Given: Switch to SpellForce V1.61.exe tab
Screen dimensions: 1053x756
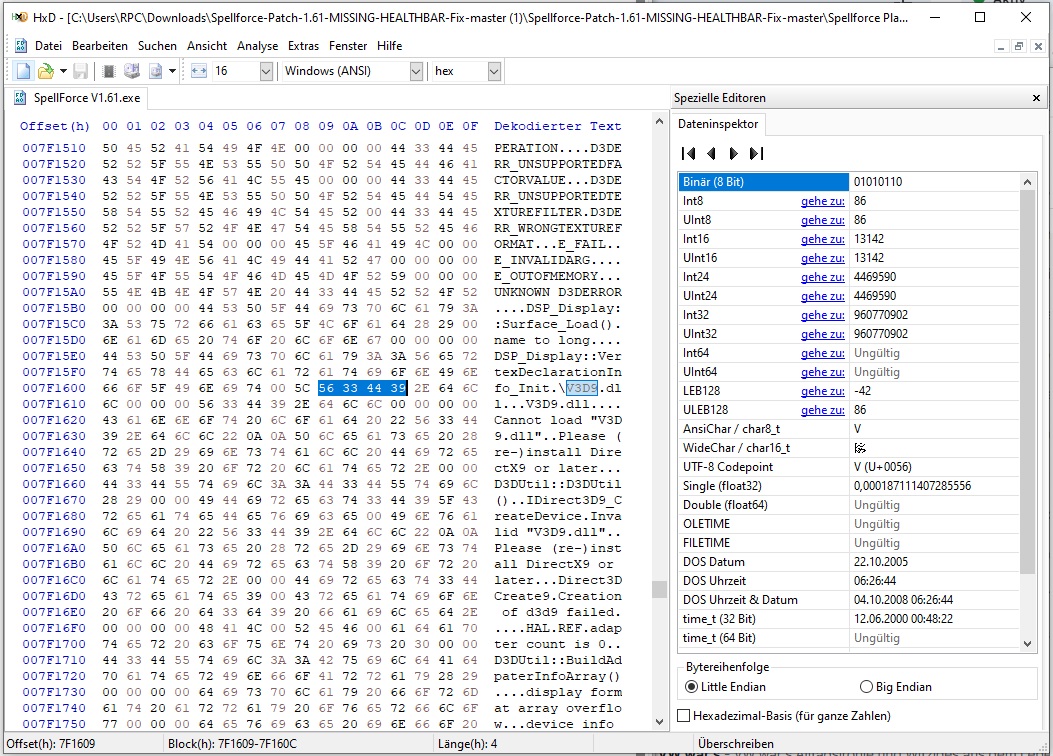Looking at the screenshot, I should (x=87, y=98).
